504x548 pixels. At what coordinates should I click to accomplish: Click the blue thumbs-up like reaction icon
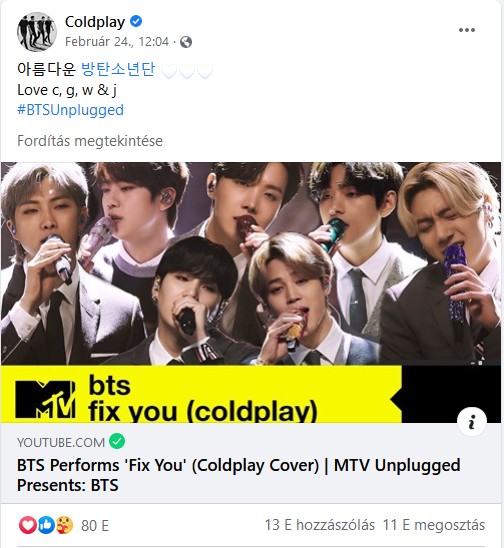[x=46, y=525]
